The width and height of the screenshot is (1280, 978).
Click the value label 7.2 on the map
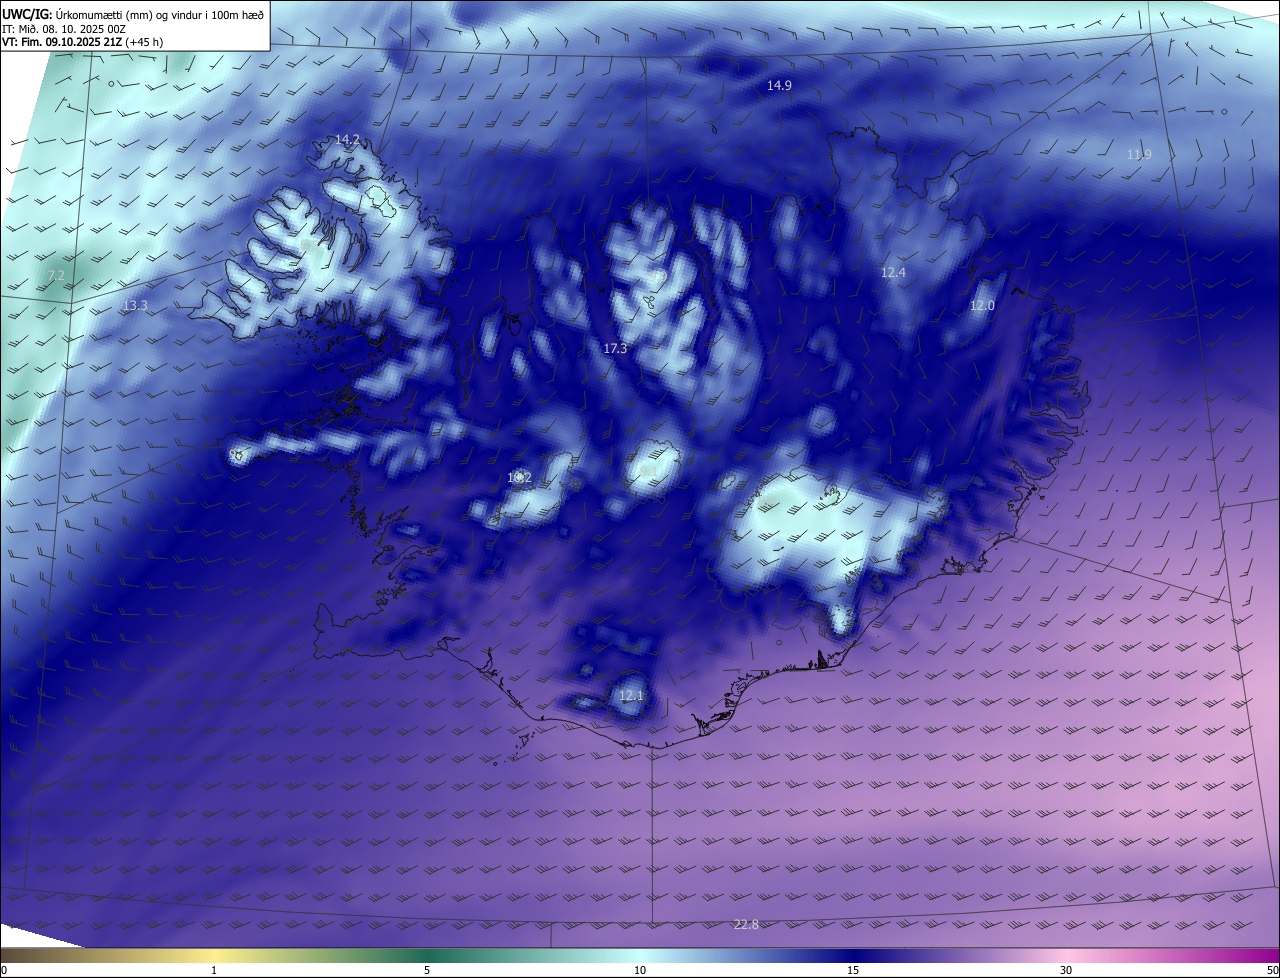(56, 275)
